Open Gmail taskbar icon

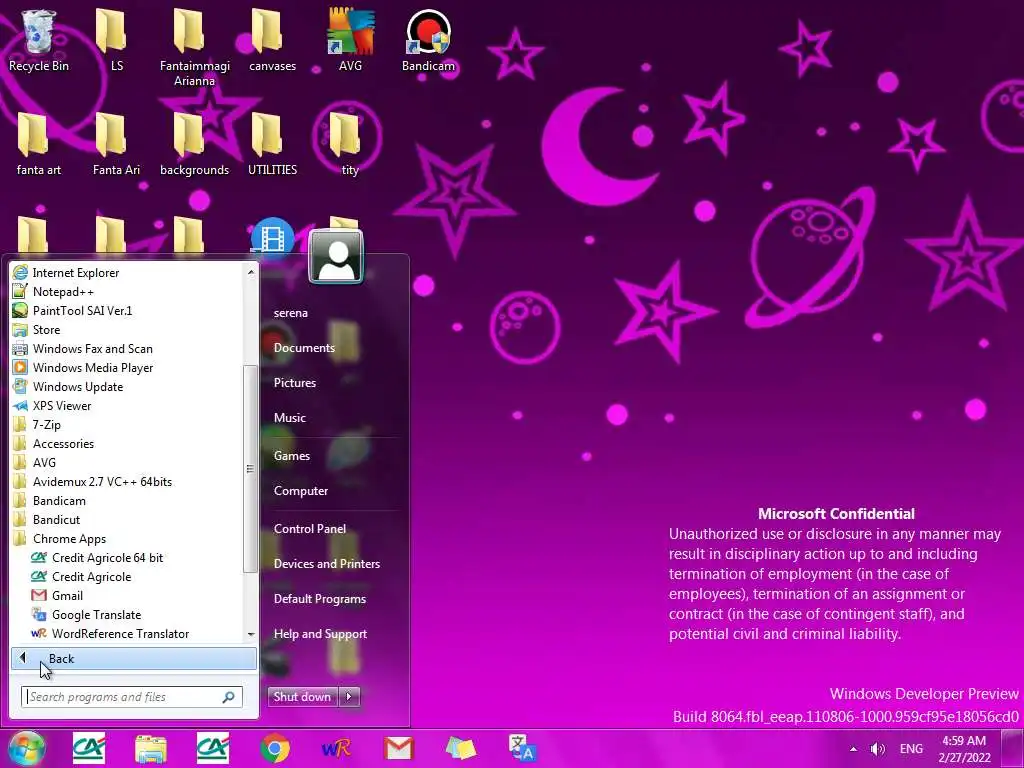click(399, 749)
